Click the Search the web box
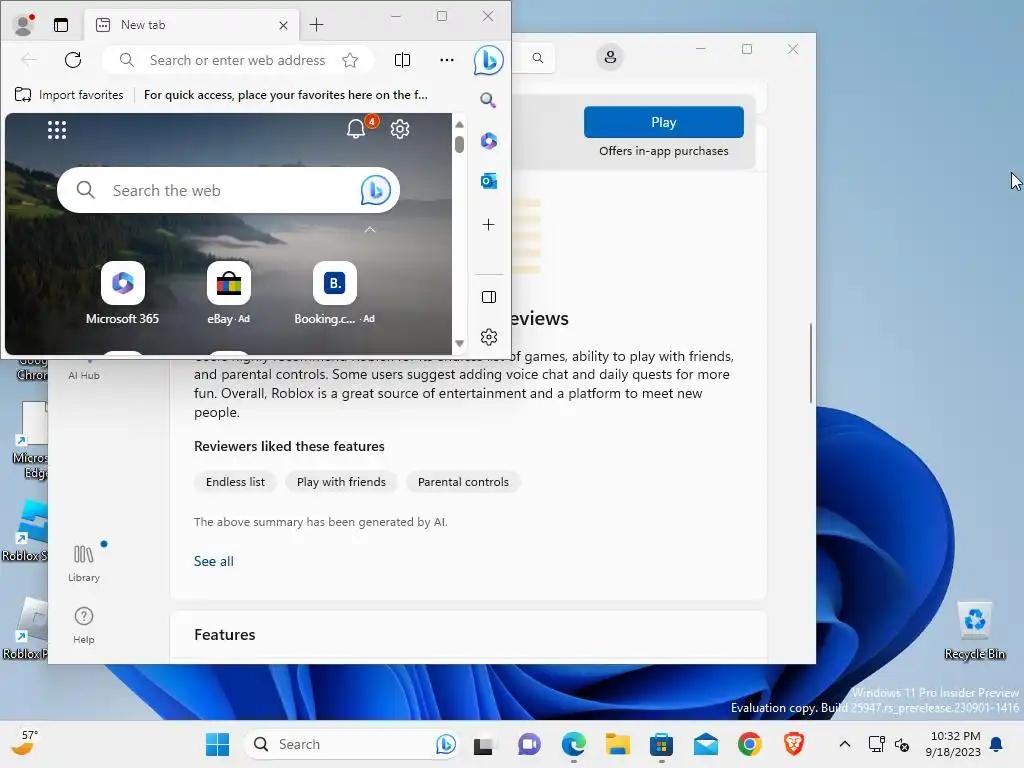The image size is (1024, 768). tap(229, 191)
